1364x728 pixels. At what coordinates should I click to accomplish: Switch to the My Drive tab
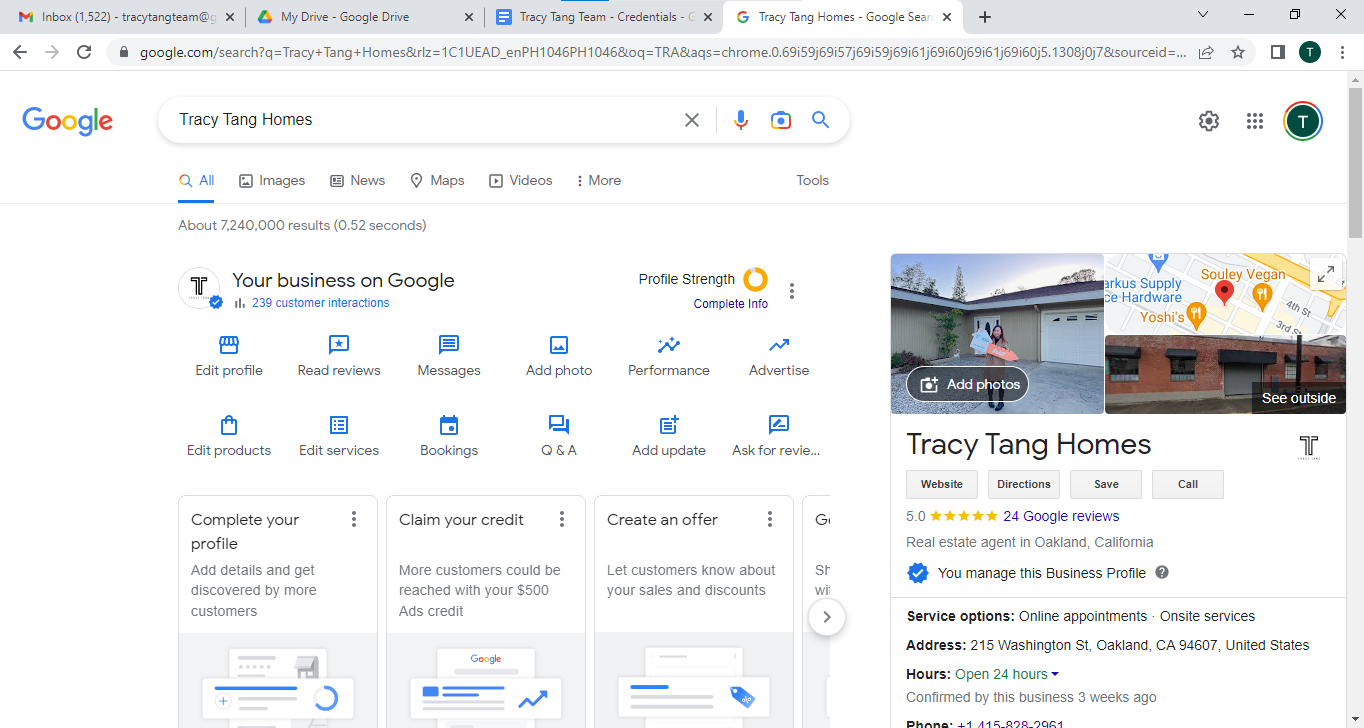tap(365, 17)
